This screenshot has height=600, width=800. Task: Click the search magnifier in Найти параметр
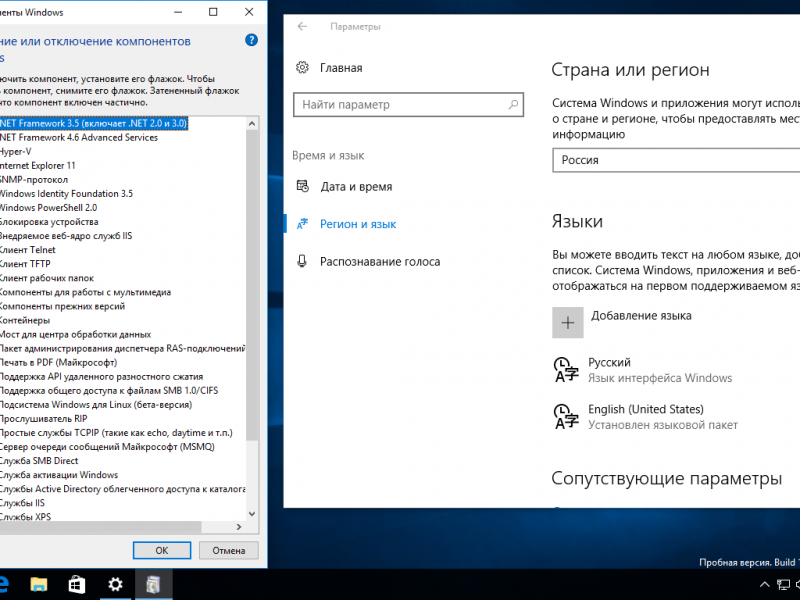pos(513,104)
